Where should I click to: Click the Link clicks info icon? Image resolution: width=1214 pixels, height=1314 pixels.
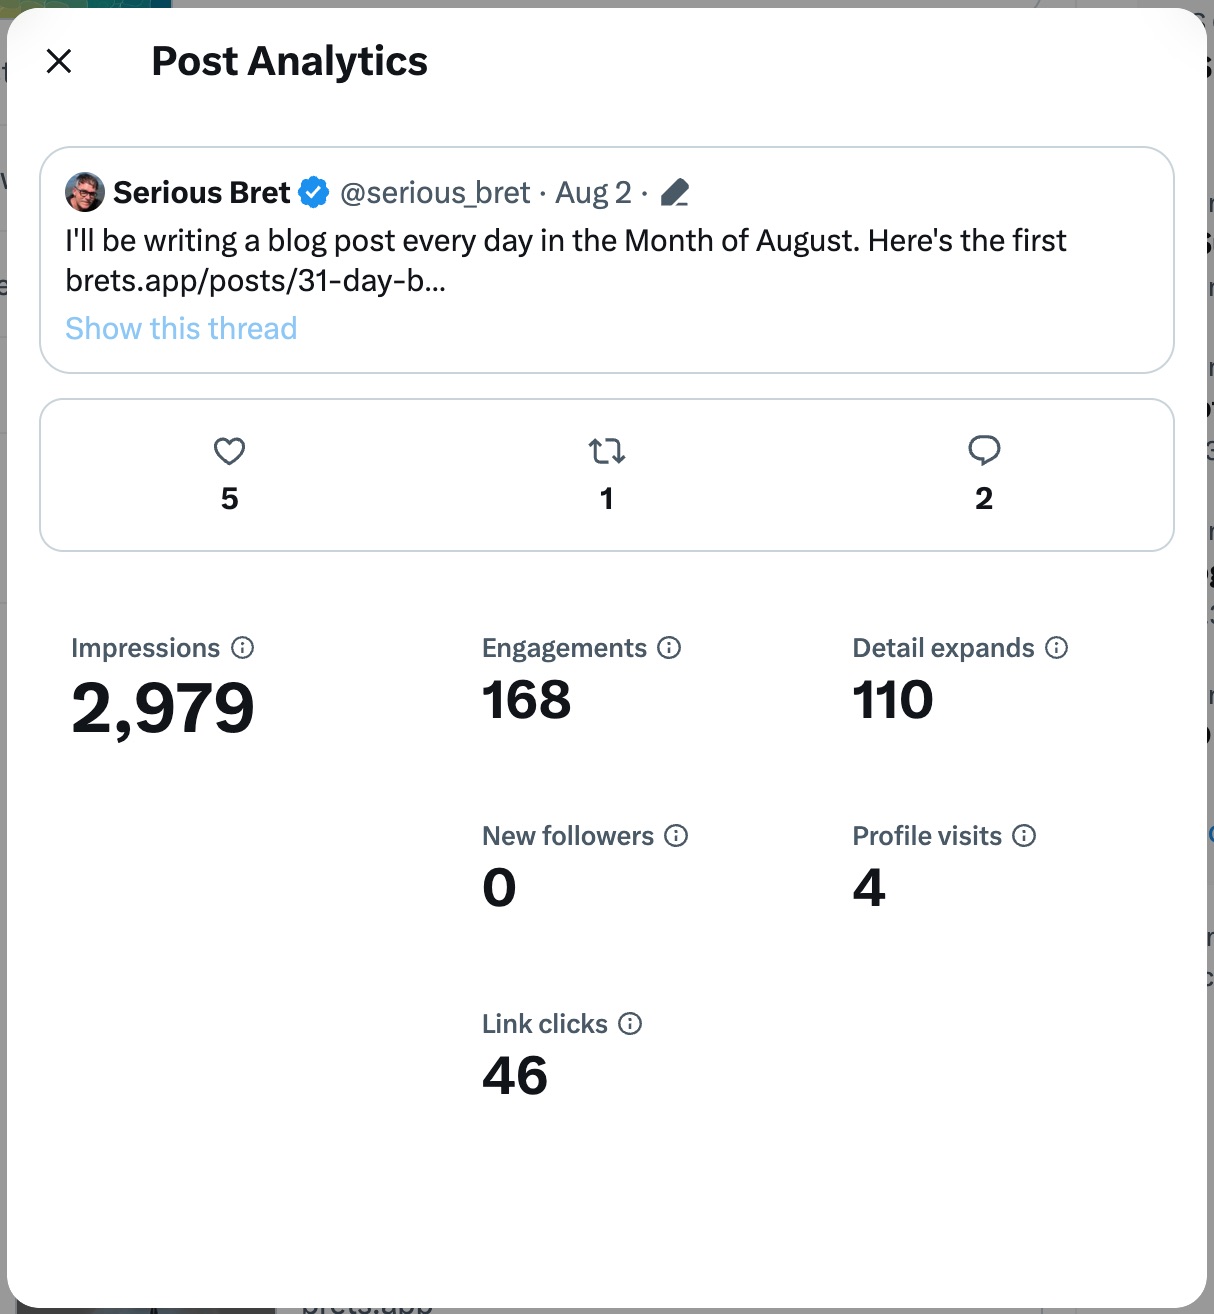click(x=630, y=1024)
